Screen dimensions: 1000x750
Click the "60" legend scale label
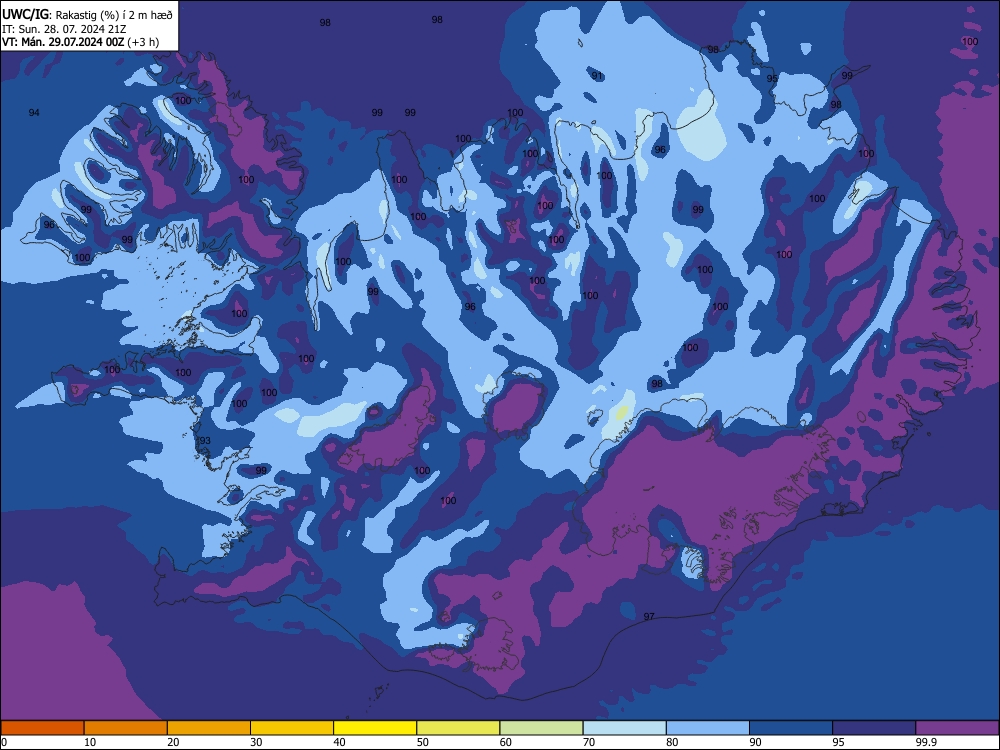[506, 742]
